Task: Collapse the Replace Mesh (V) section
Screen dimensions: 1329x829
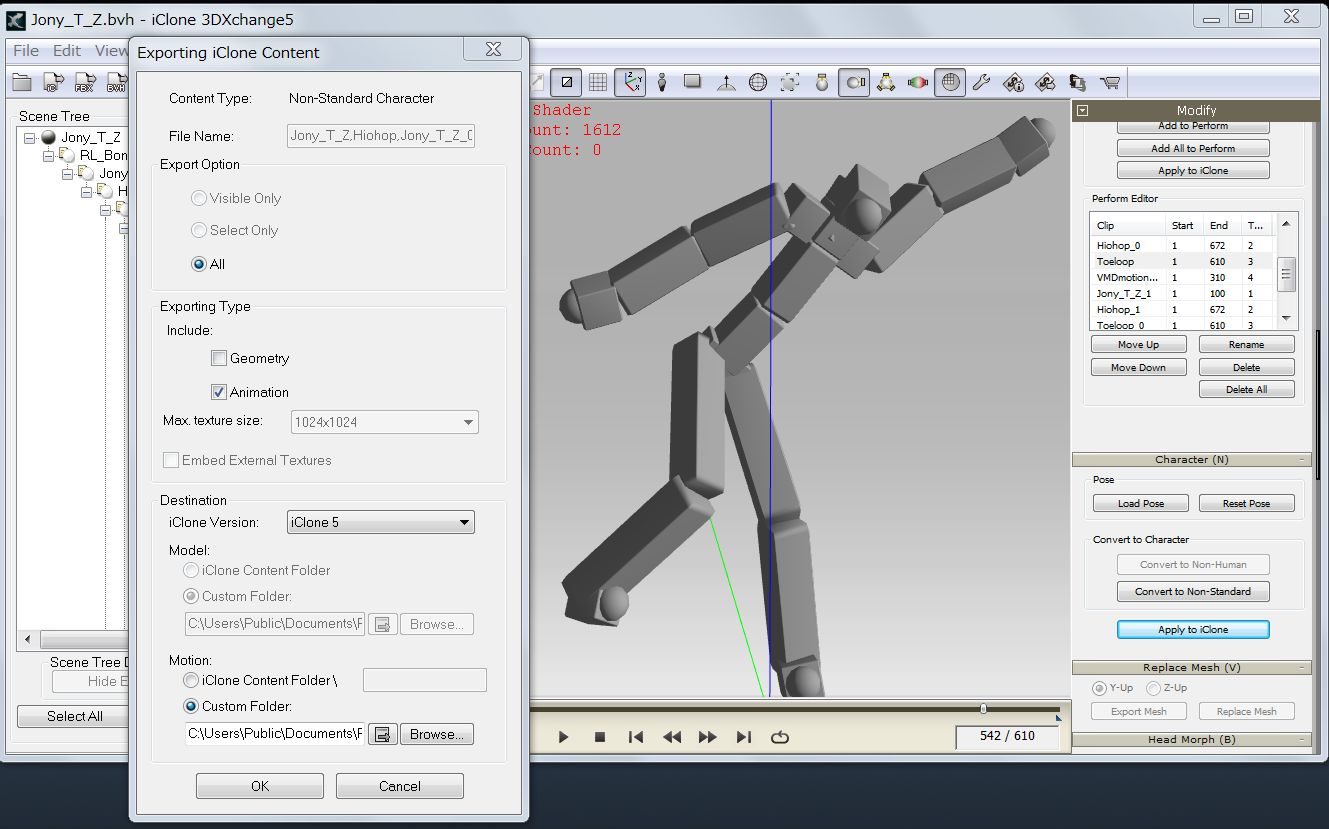Action: click(x=1191, y=668)
